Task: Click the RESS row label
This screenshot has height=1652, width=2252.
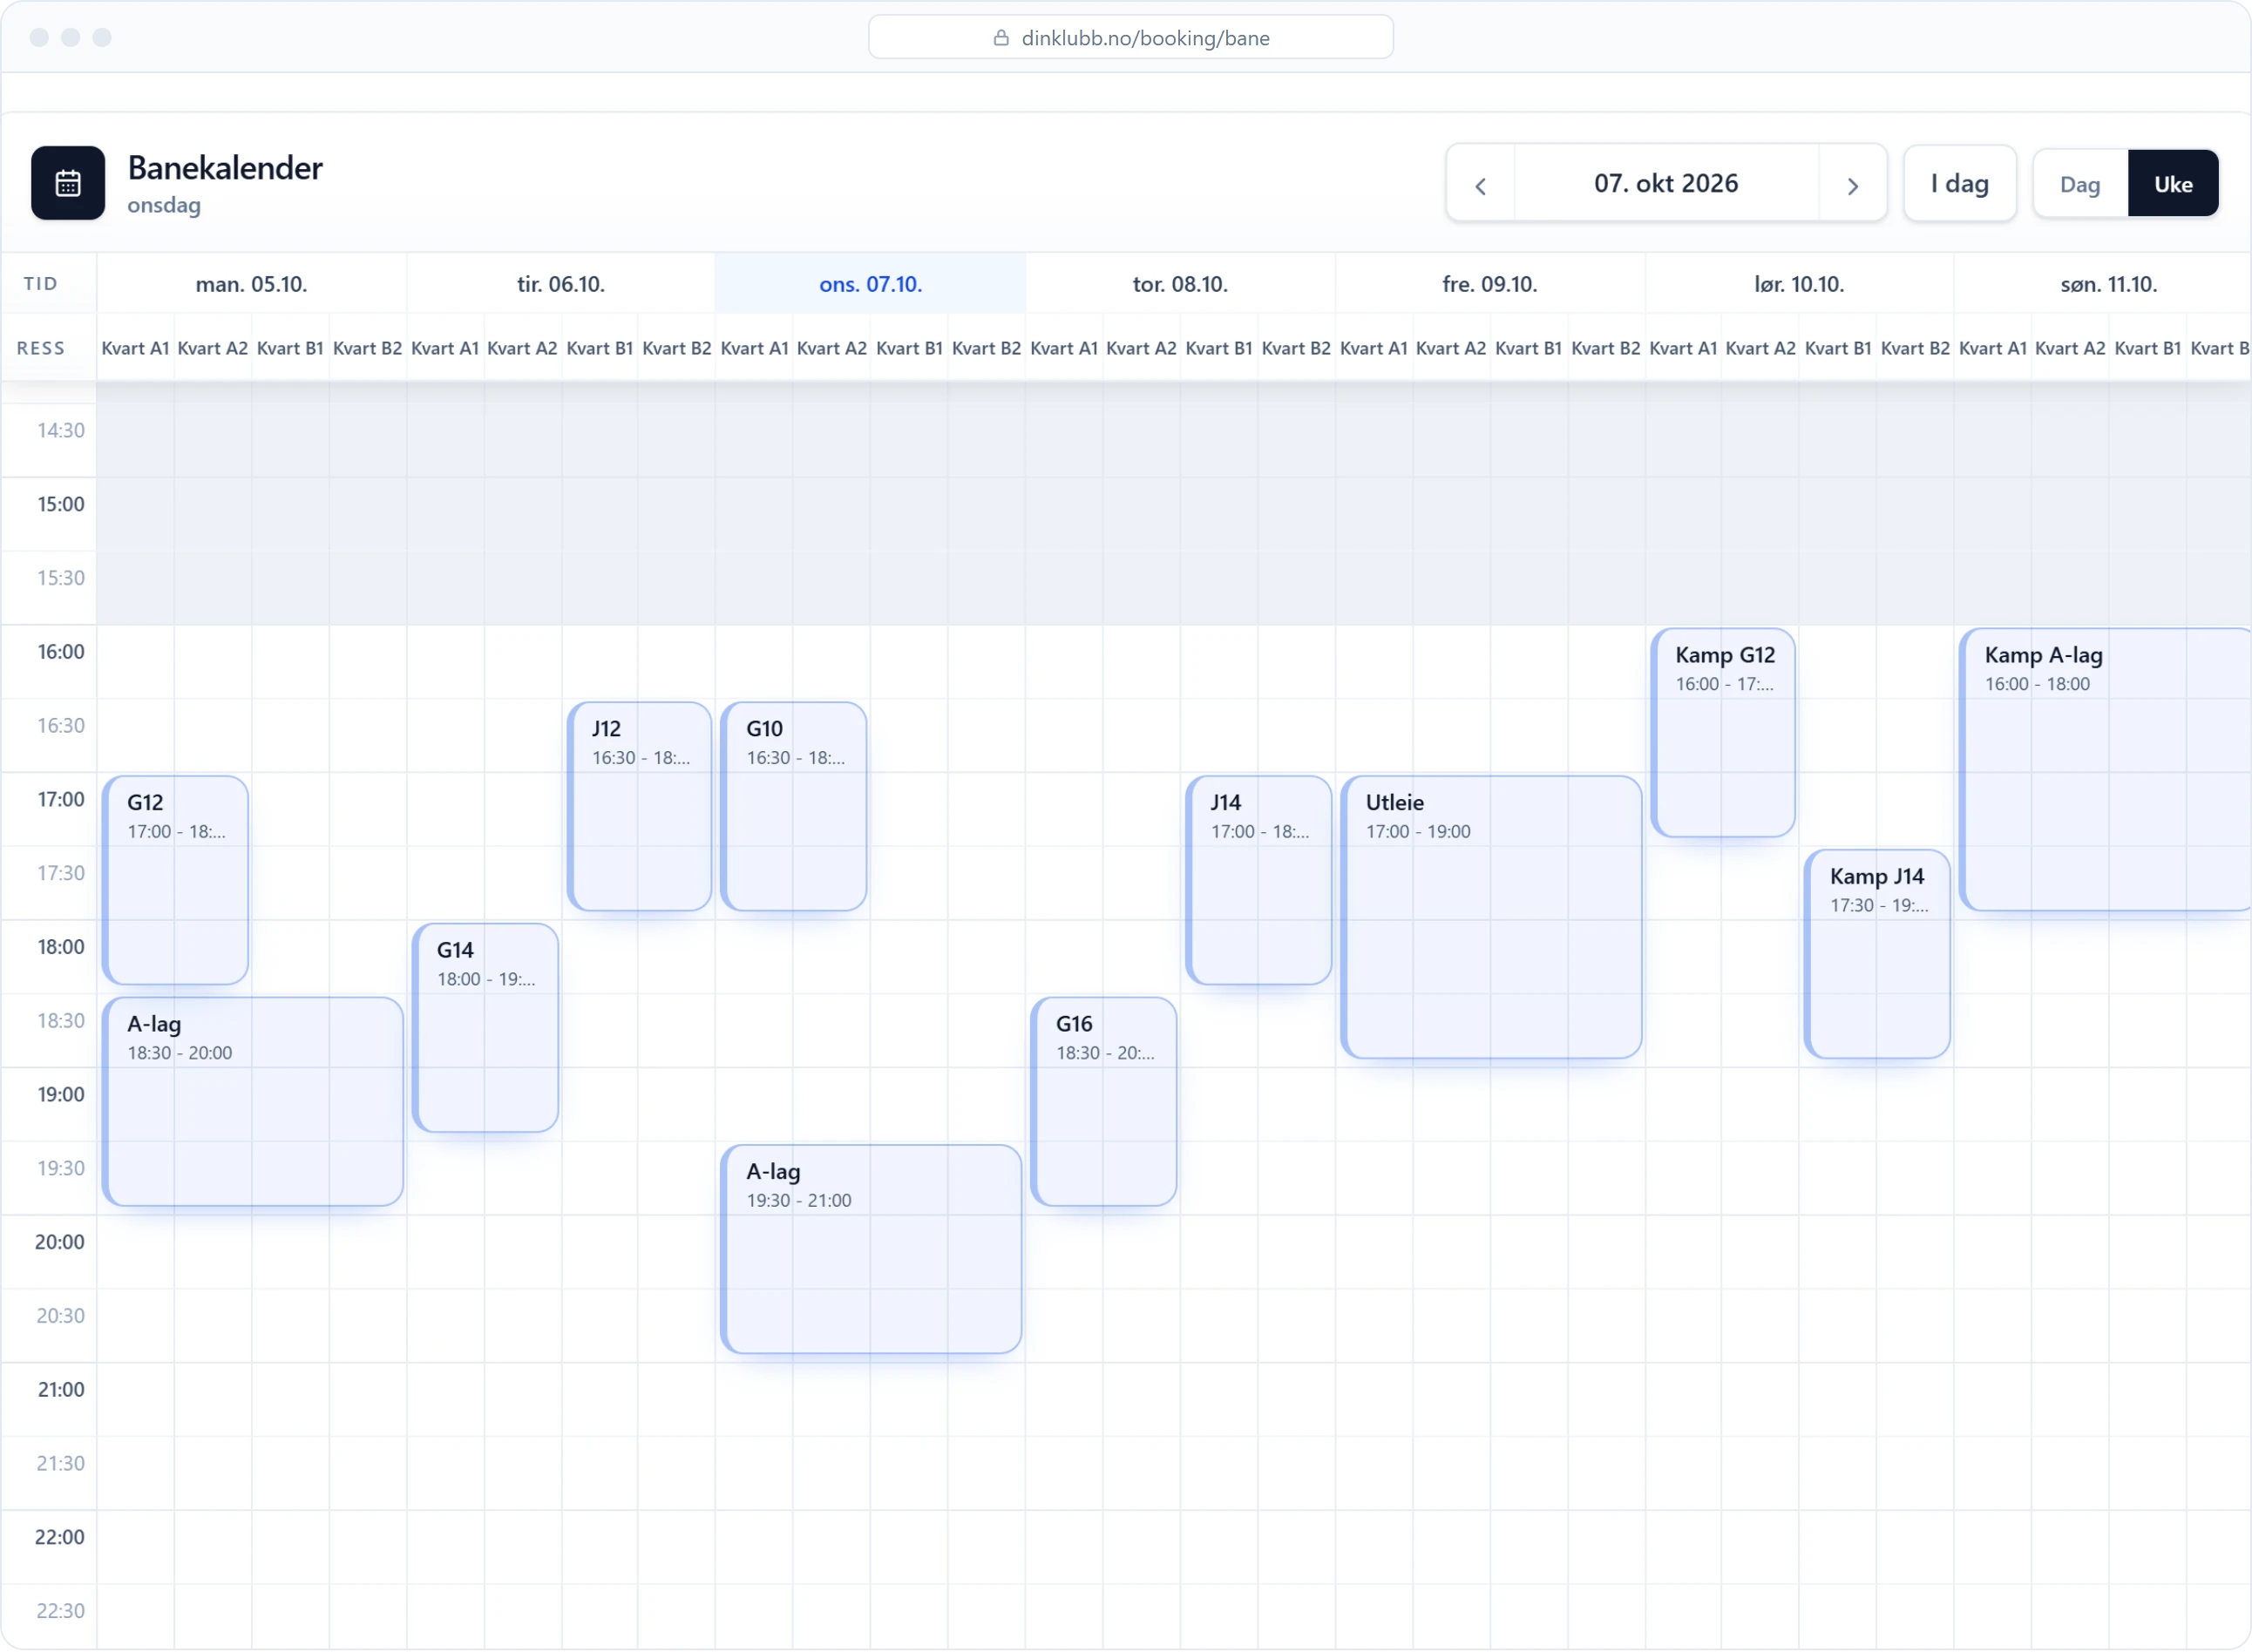Action: [41, 348]
